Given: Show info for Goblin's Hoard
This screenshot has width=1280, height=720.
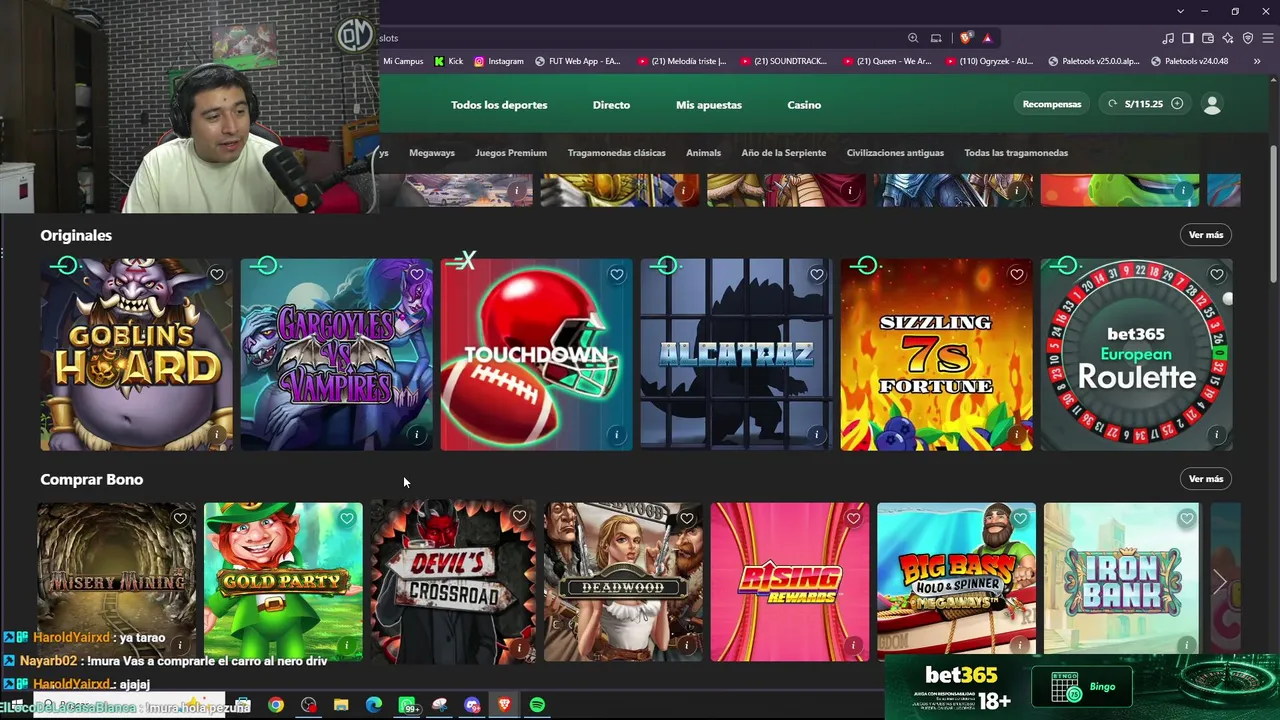Looking at the screenshot, I should (217, 435).
